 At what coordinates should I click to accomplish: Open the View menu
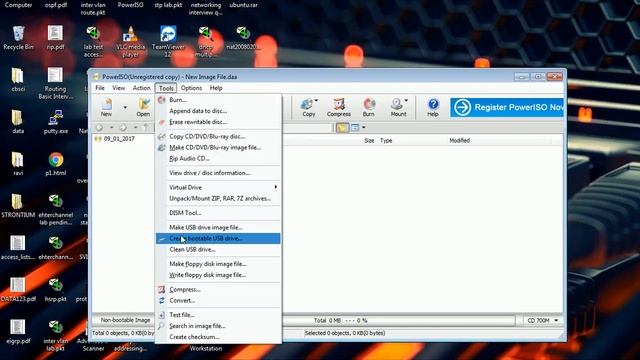coord(119,88)
